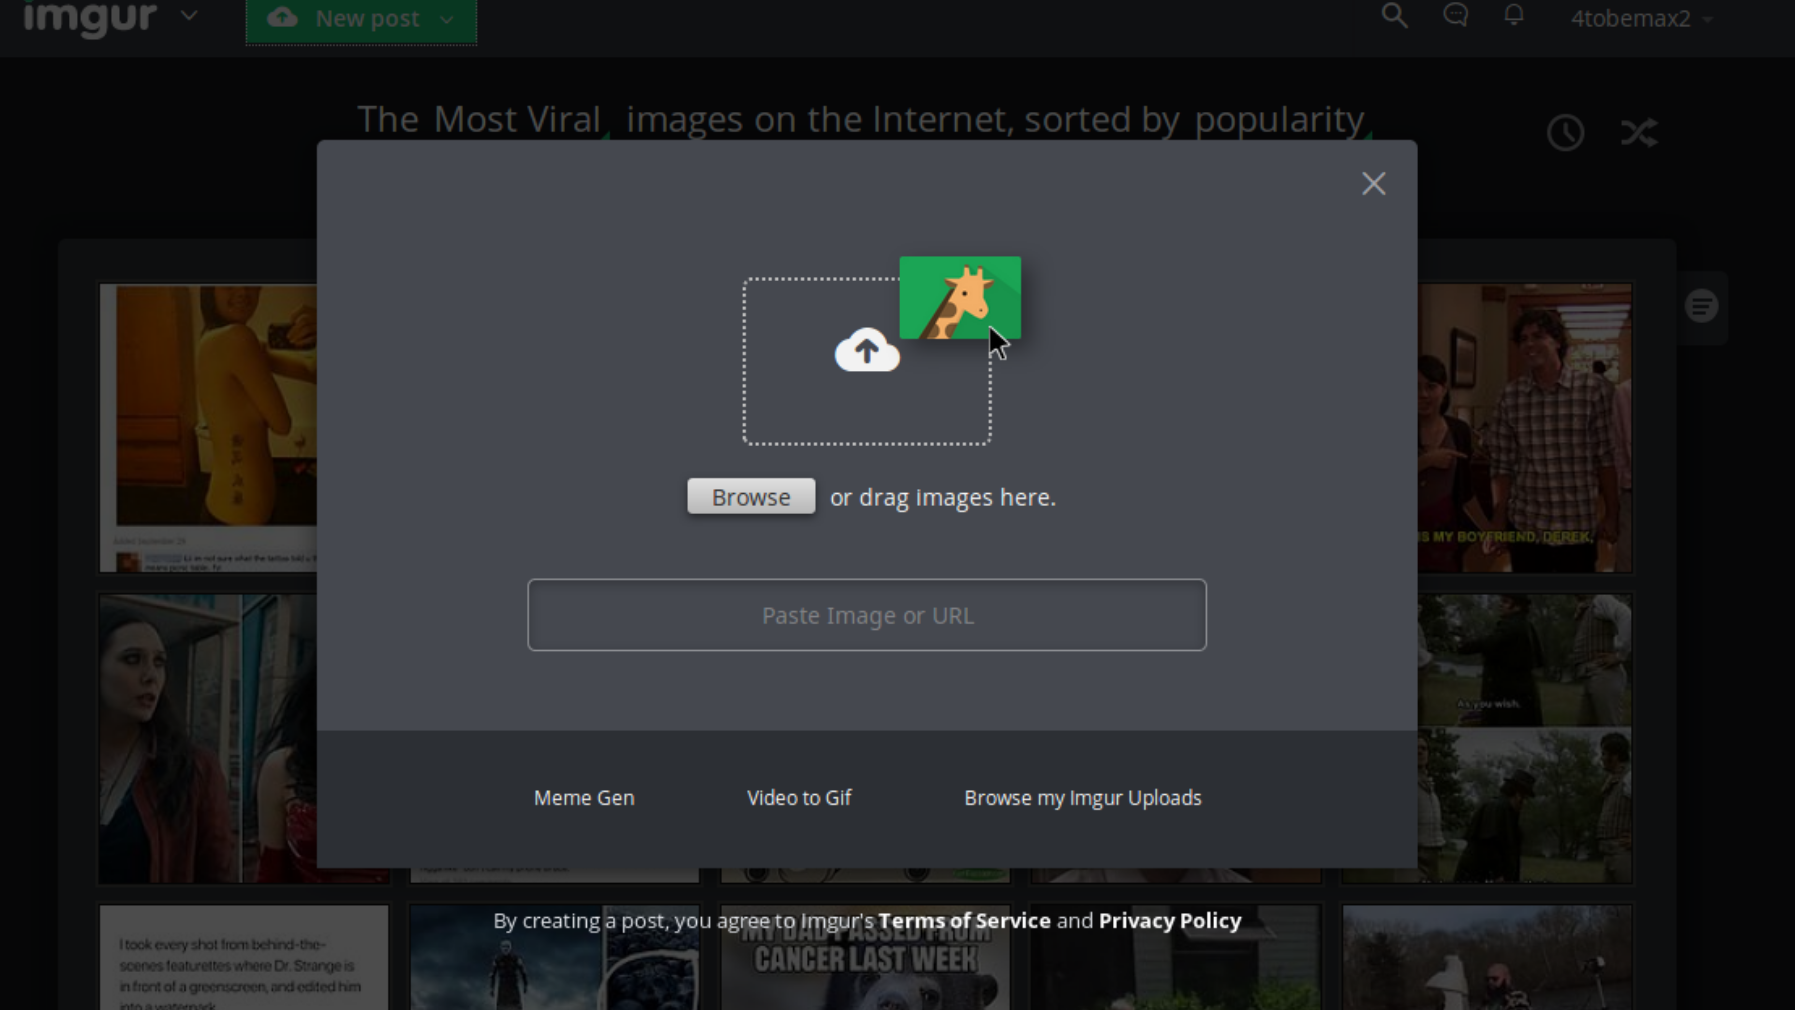The height and width of the screenshot is (1010, 1795).
Task: Open Meme Gen
Action: tap(584, 798)
